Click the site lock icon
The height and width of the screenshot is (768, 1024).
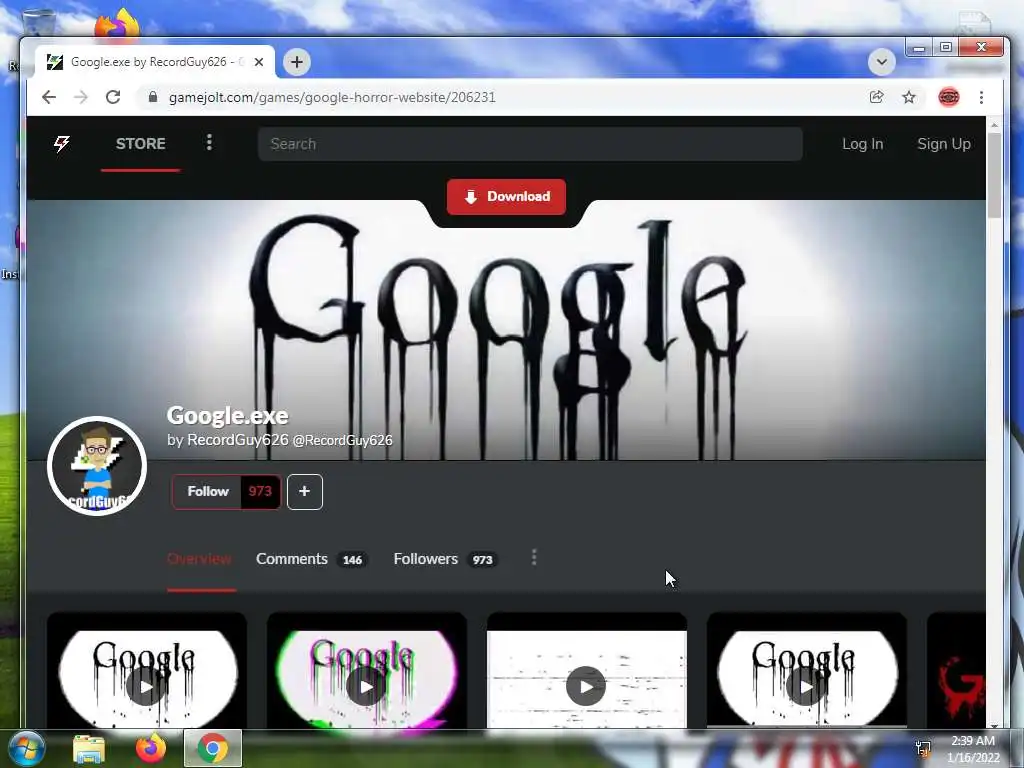153,97
